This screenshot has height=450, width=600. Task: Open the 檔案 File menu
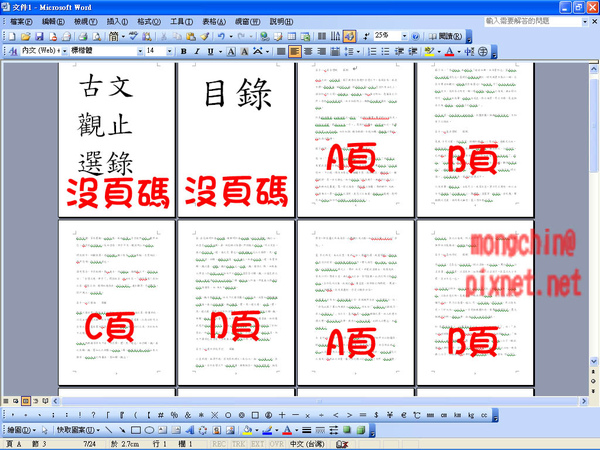(x=21, y=22)
